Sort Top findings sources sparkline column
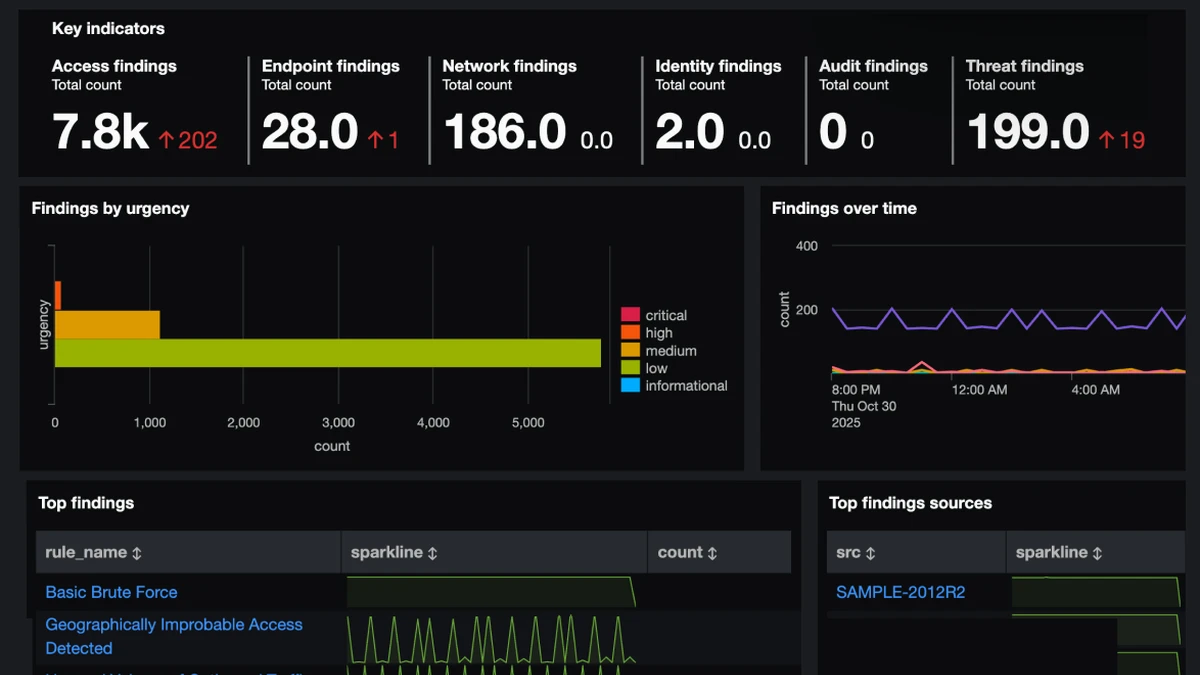The width and height of the screenshot is (1200, 675). 1097,553
